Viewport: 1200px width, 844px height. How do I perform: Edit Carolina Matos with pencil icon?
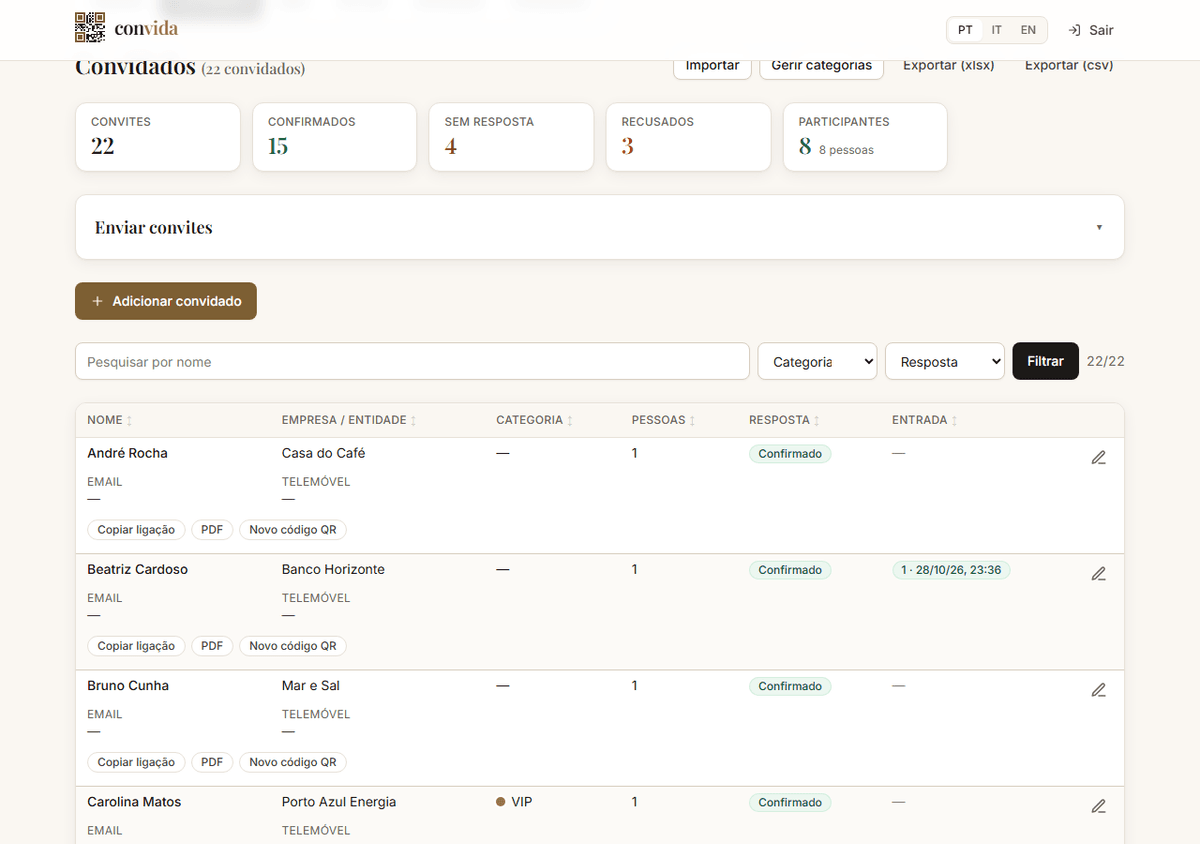[x=1098, y=806]
